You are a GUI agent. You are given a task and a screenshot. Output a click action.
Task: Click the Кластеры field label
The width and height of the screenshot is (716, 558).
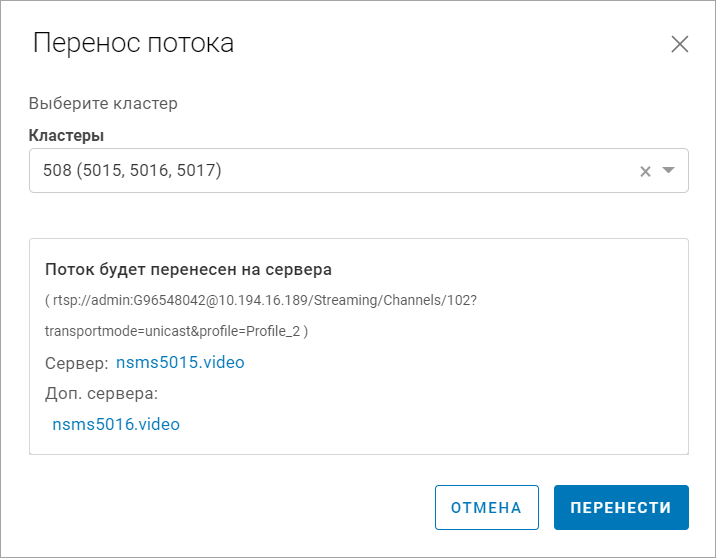67,136
